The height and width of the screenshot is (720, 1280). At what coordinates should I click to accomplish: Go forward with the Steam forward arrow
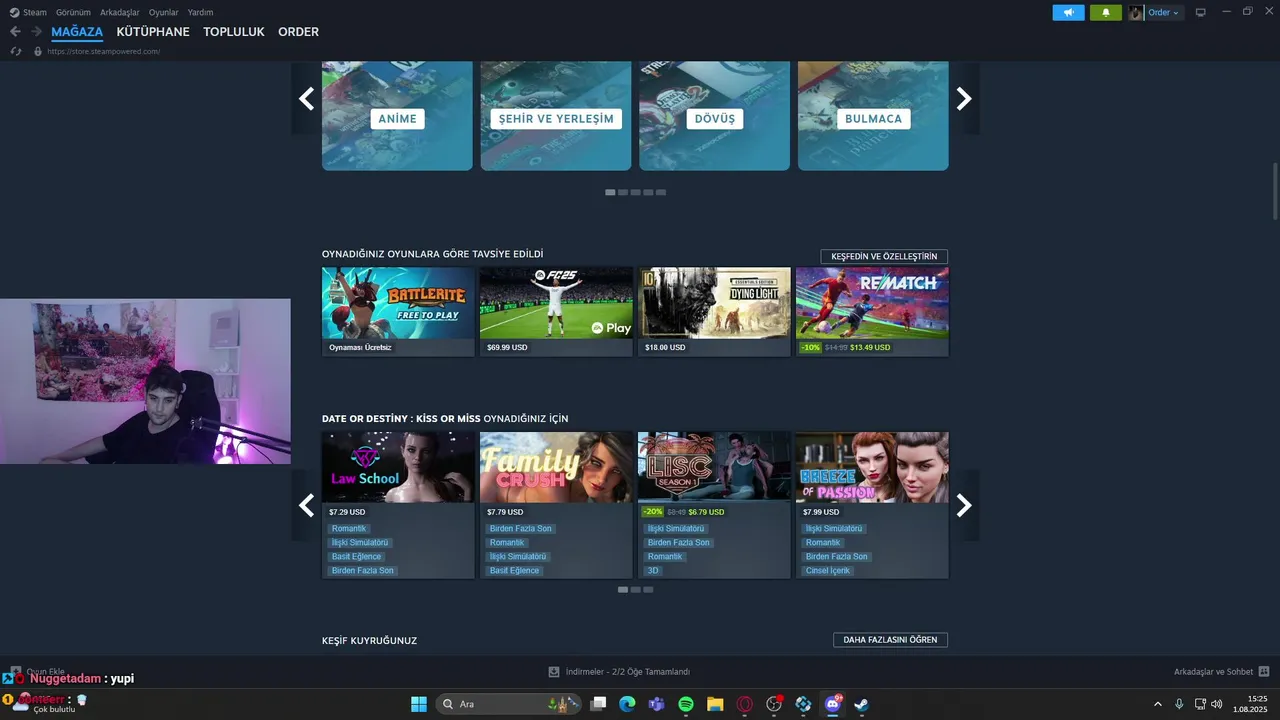pos(36,32)
